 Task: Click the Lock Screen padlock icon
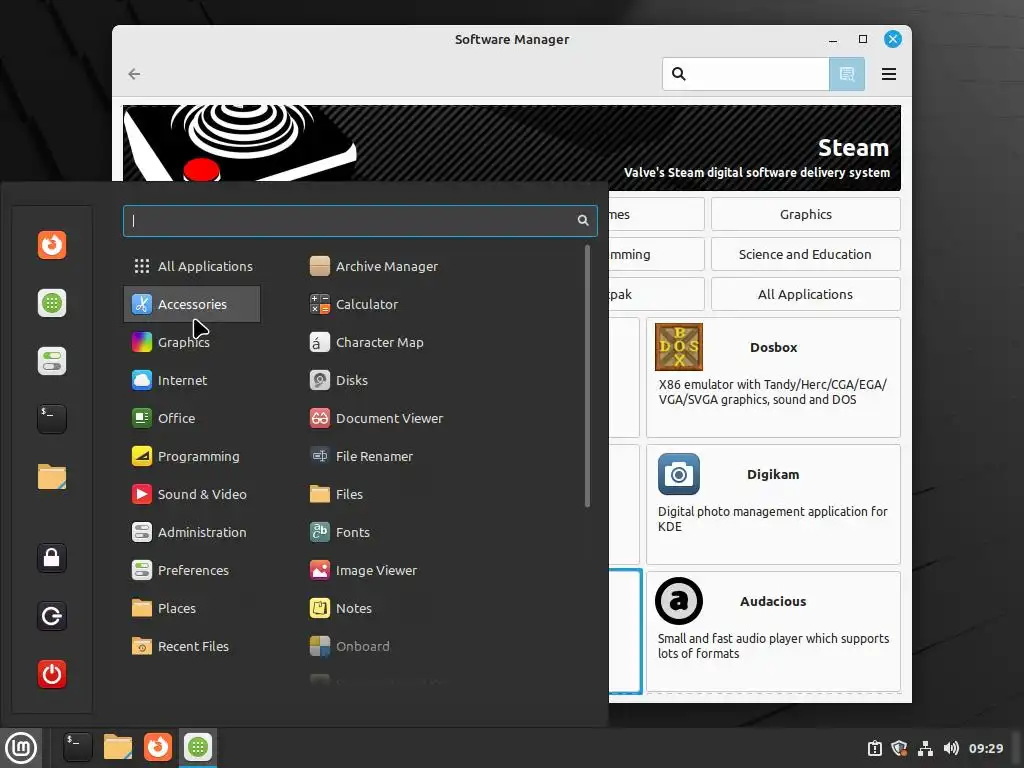[52, 558]
